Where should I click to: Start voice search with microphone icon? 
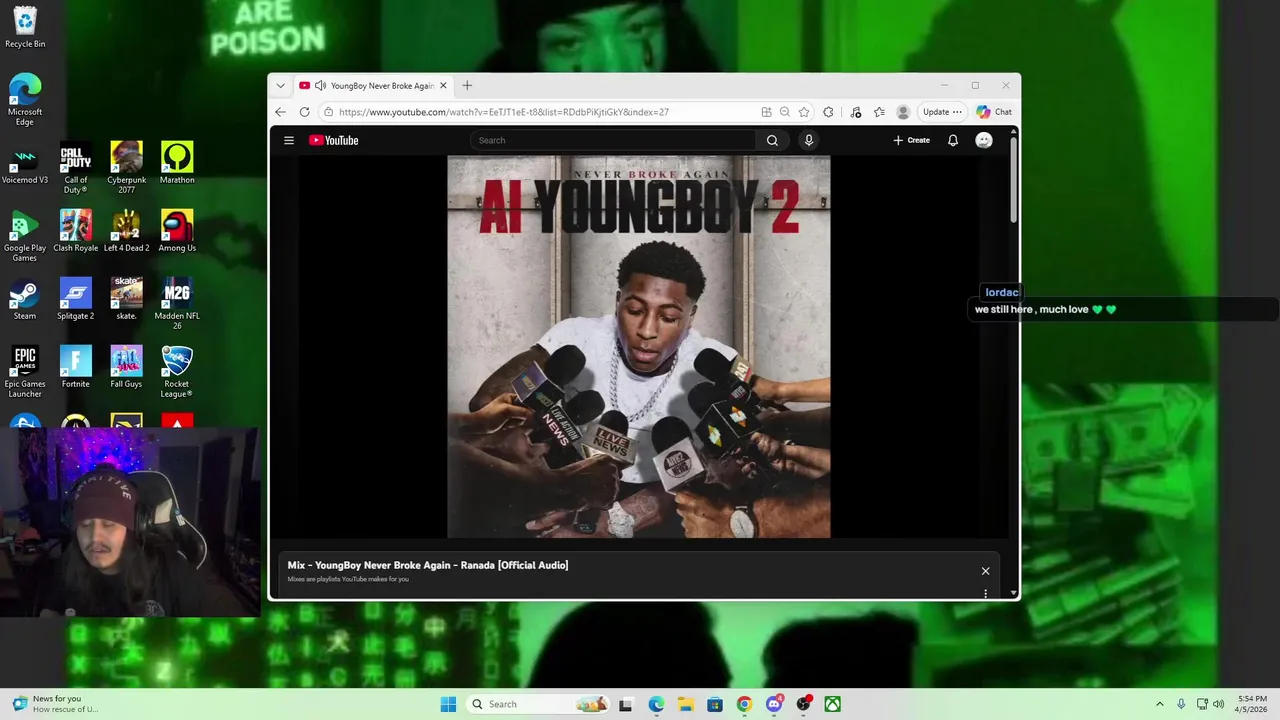click(x=809, y=140)
